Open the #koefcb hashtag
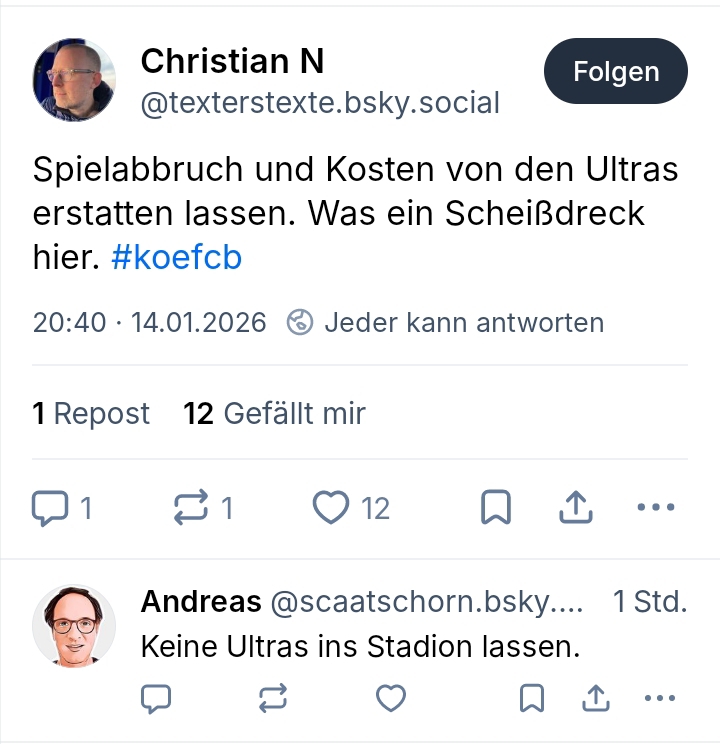This screenshot has width=720, height=744. click(x=176, y=258)
